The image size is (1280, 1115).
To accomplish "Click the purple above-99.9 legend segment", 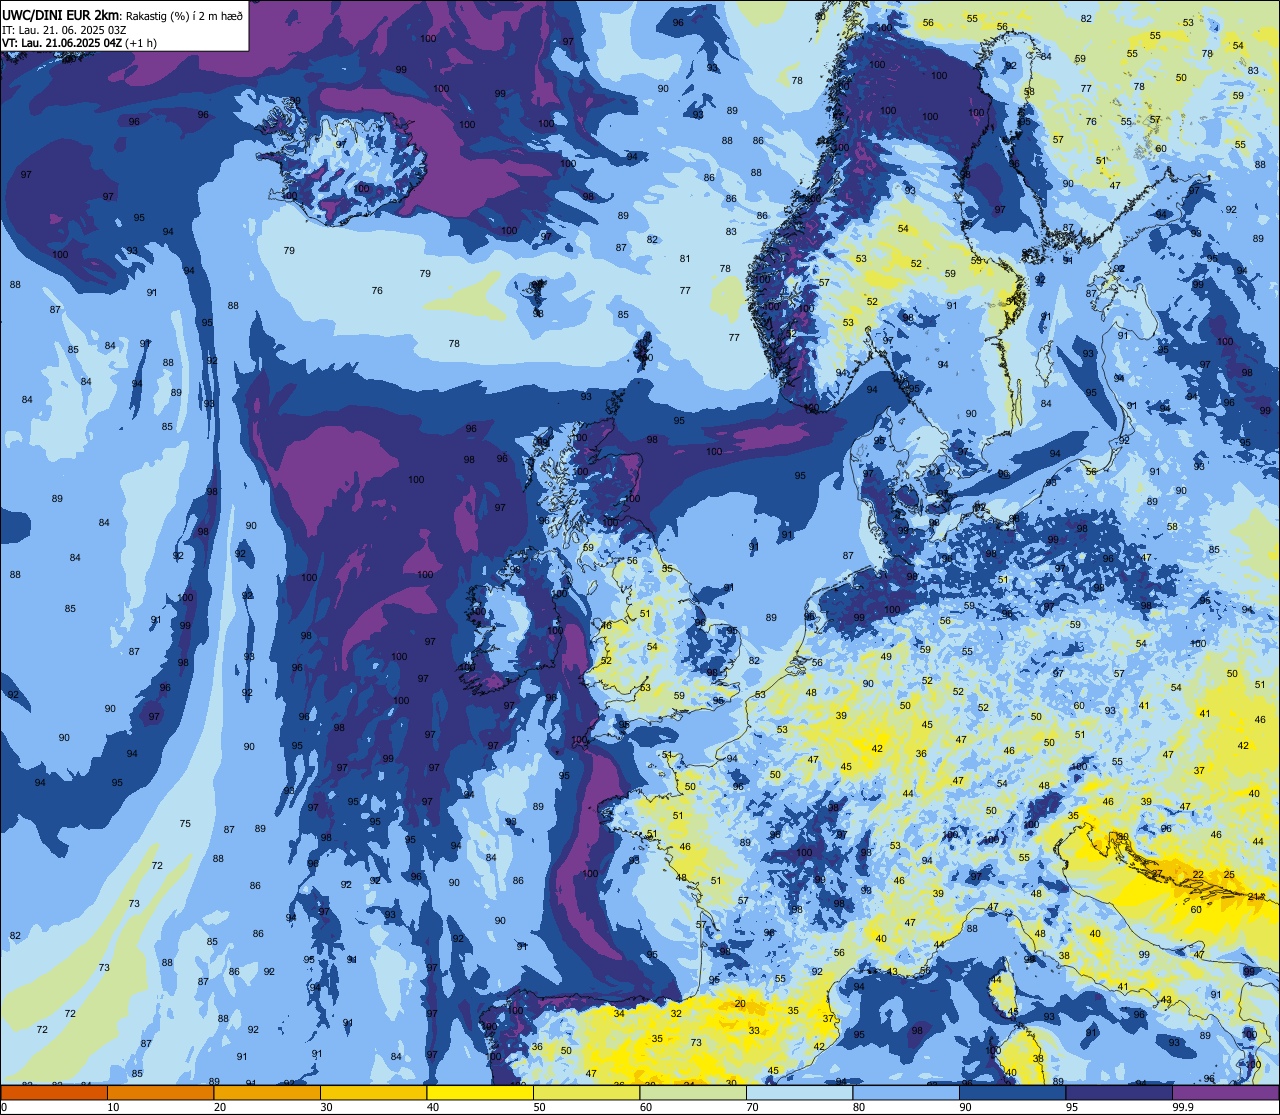I will [1225, 1092].
